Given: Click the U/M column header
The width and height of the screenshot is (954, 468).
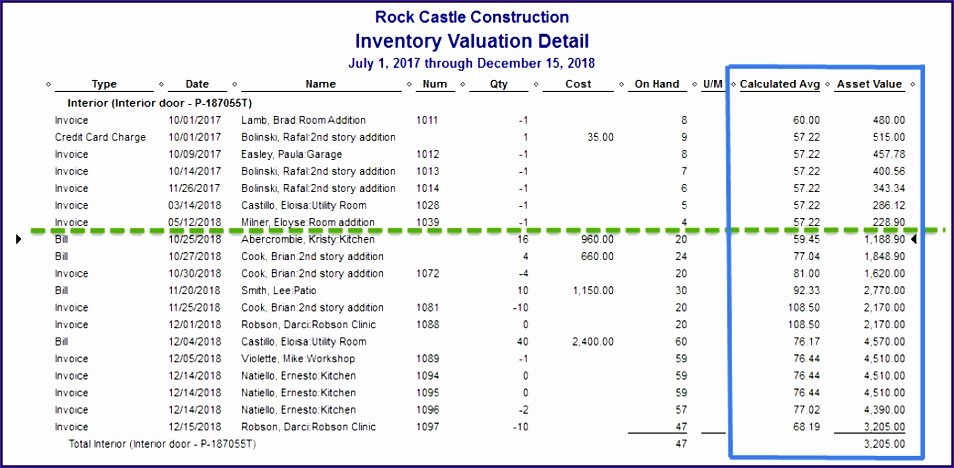Looking at the screenshot, I should (712, 85).
